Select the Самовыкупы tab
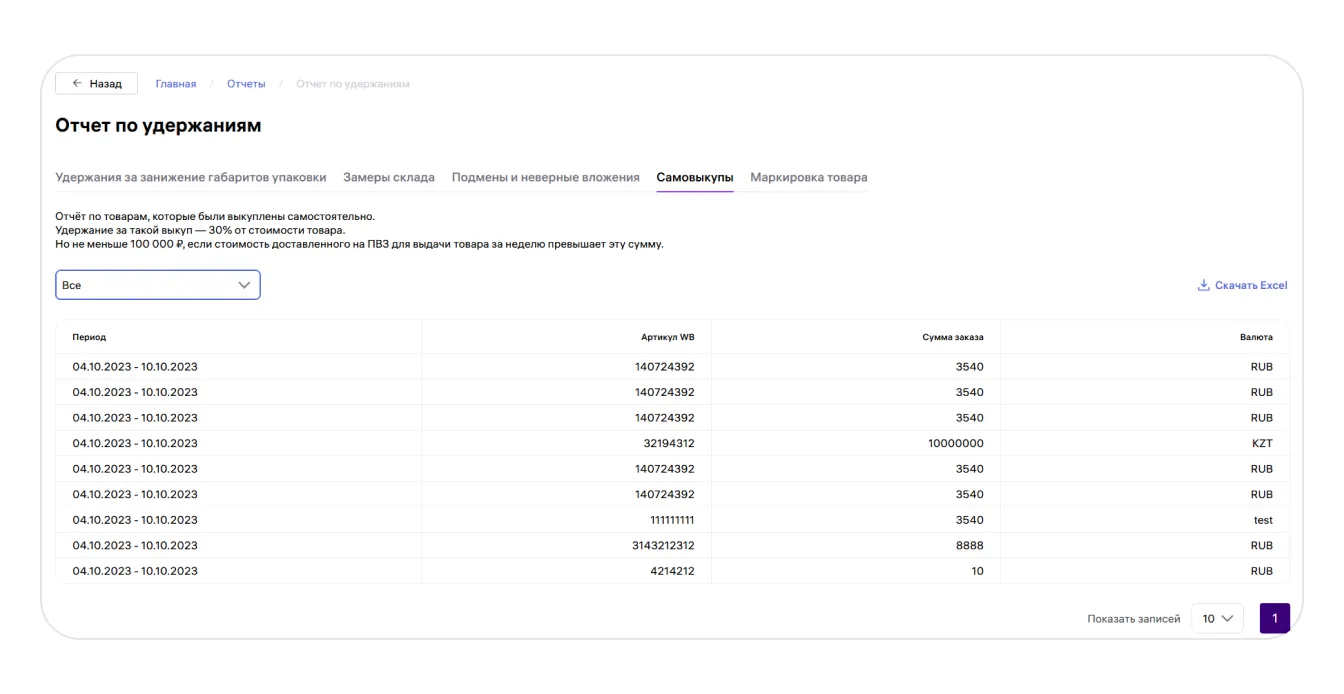The image size is (1344, 694). (x=695, y=177)
